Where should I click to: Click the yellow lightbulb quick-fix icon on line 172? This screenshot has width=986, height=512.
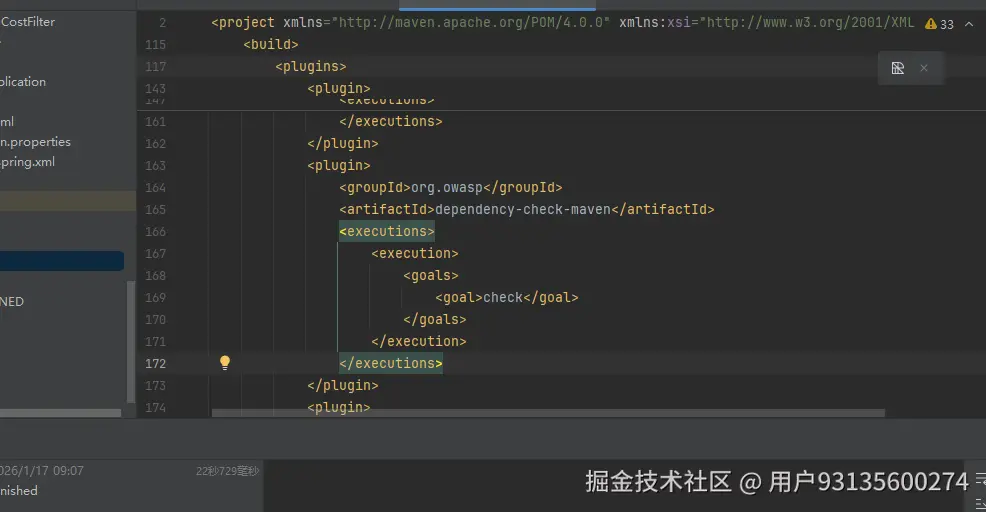(x=224, y=362)
